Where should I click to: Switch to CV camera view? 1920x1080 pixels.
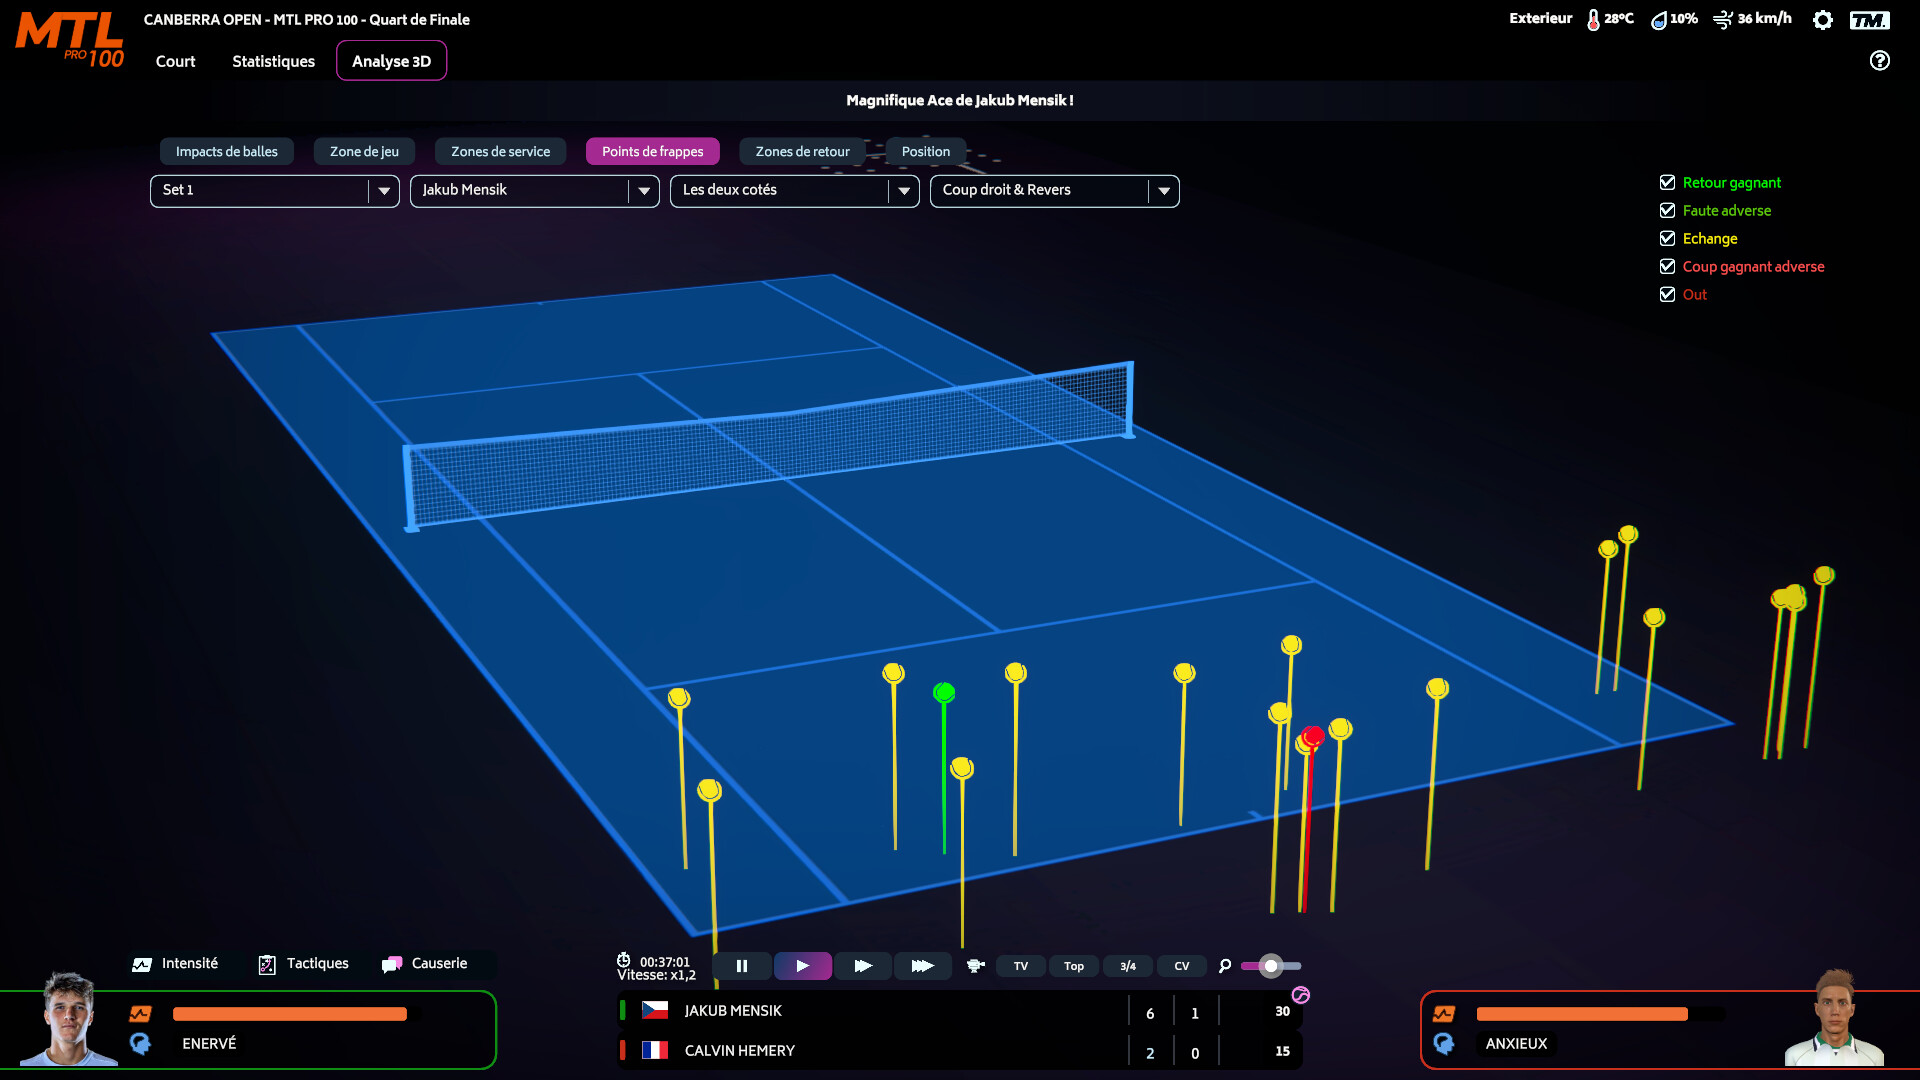1182,966
